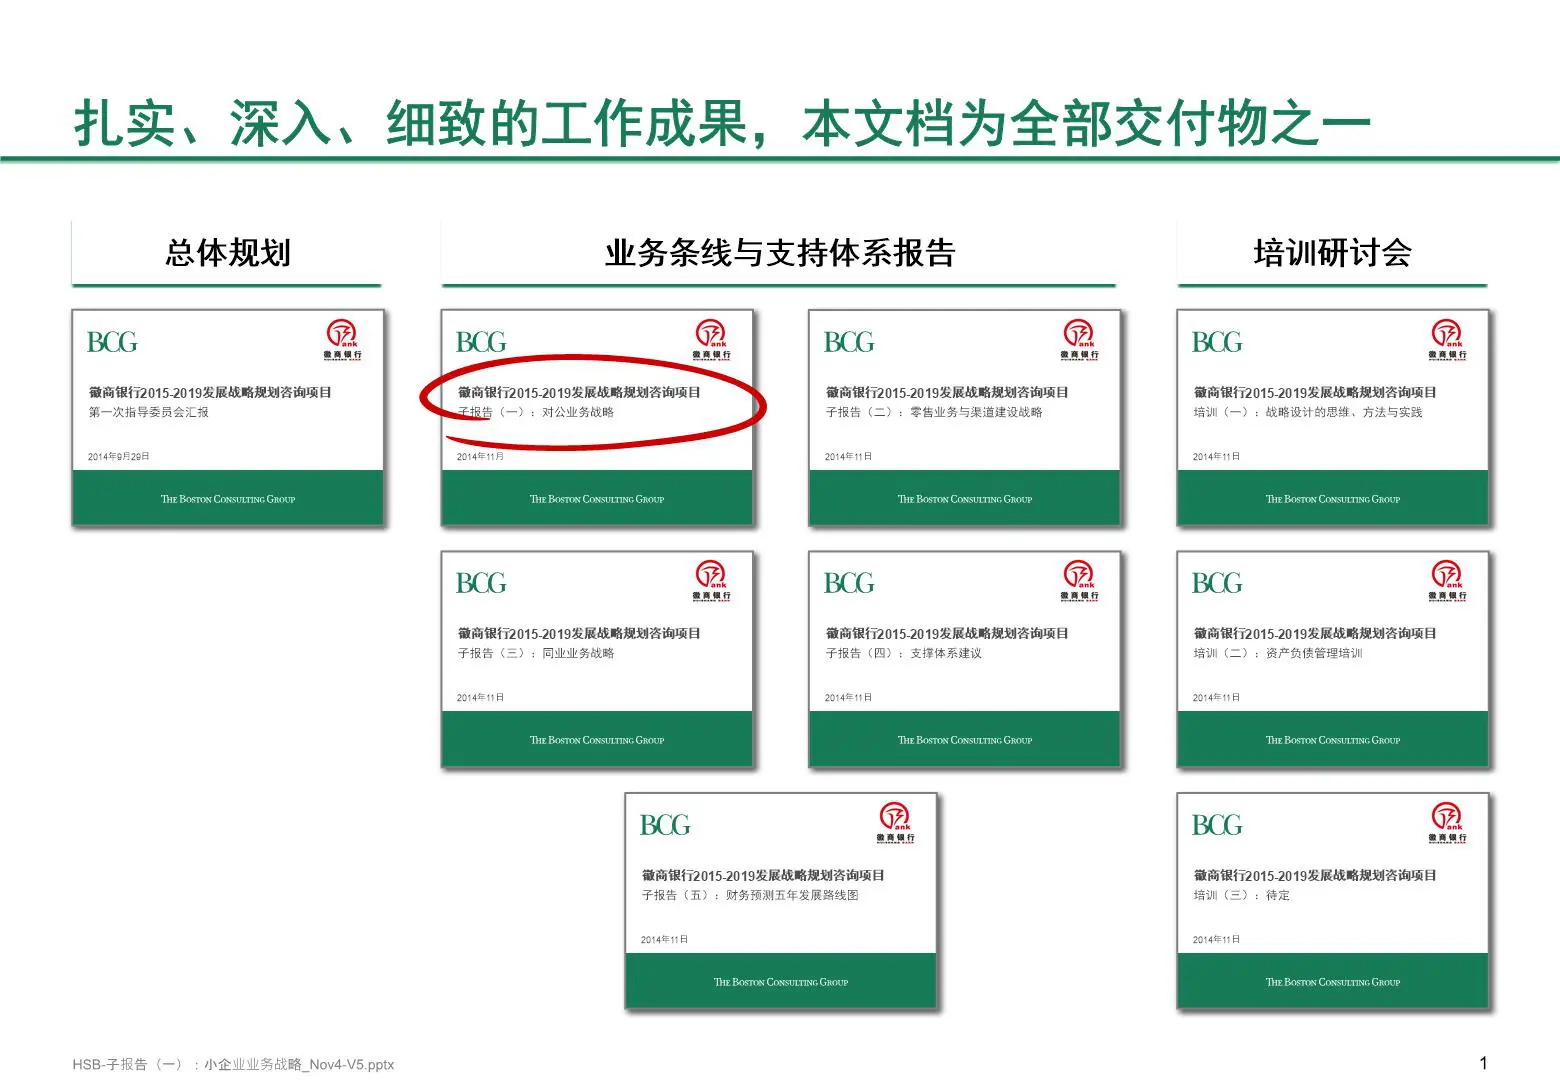Click the BCG logo on 子报告（二）零售业务 cover
1560x1080 pixels.
pos(848,343)
